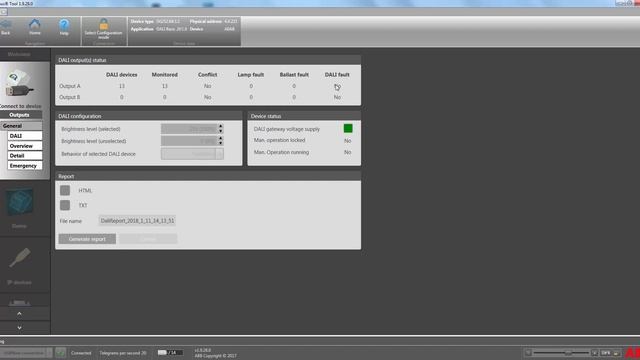
Task: Click the Brightness level (selected) value field
Action: (189, 129)
